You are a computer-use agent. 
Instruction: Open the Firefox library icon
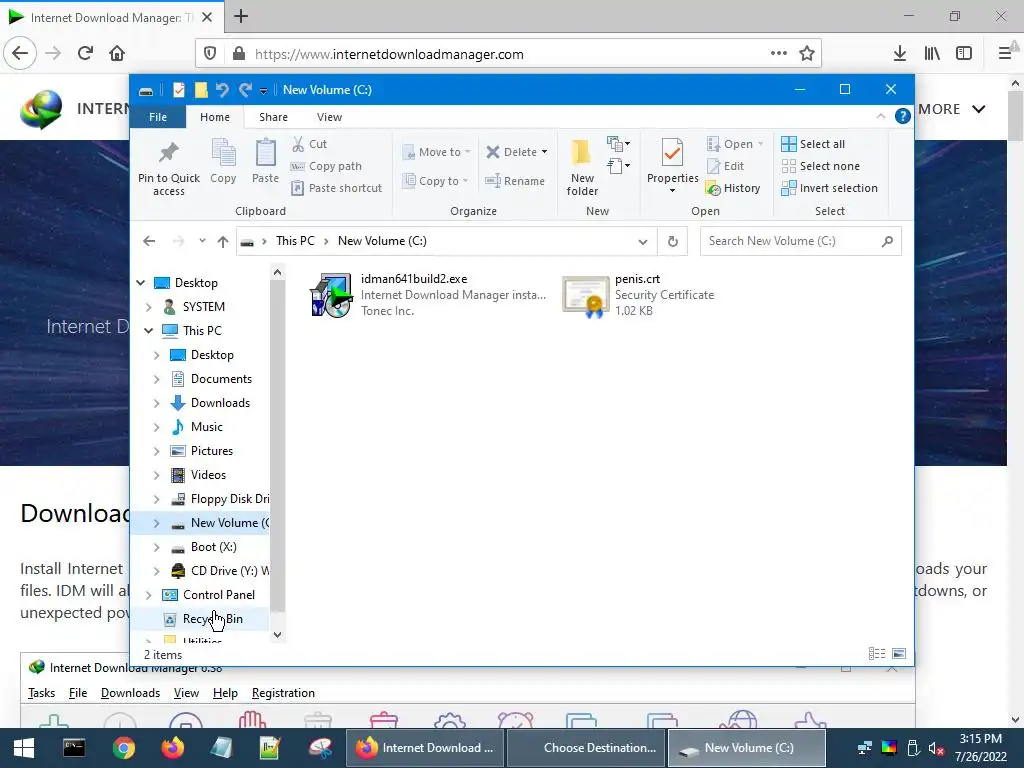point(932,54)
